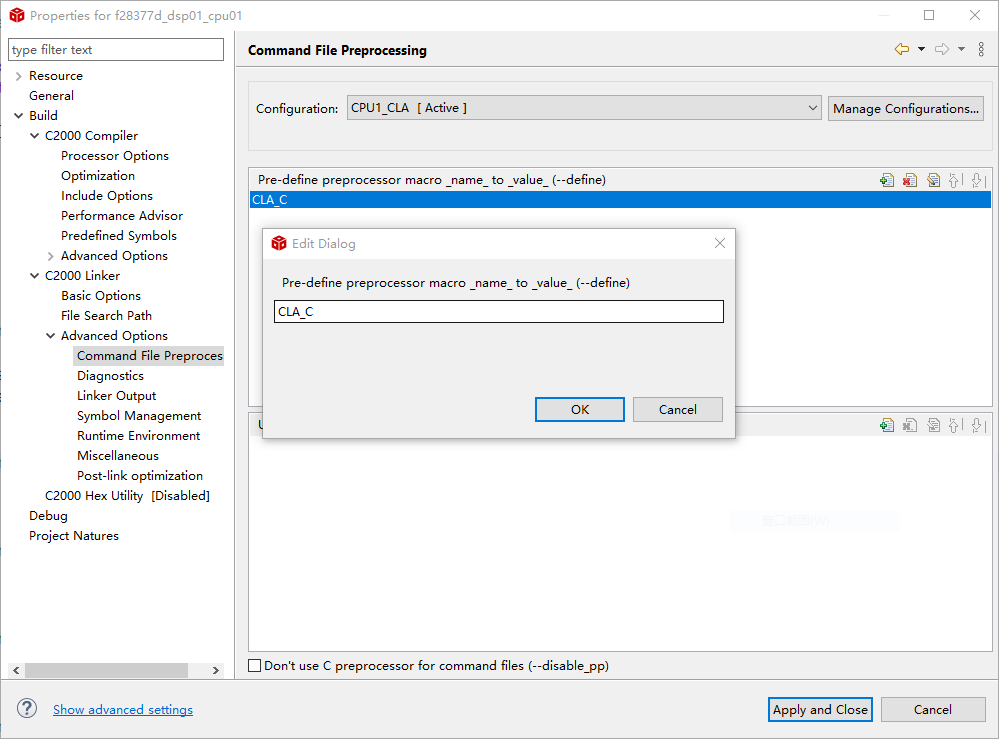Close the Properties window

click(975, 15)
